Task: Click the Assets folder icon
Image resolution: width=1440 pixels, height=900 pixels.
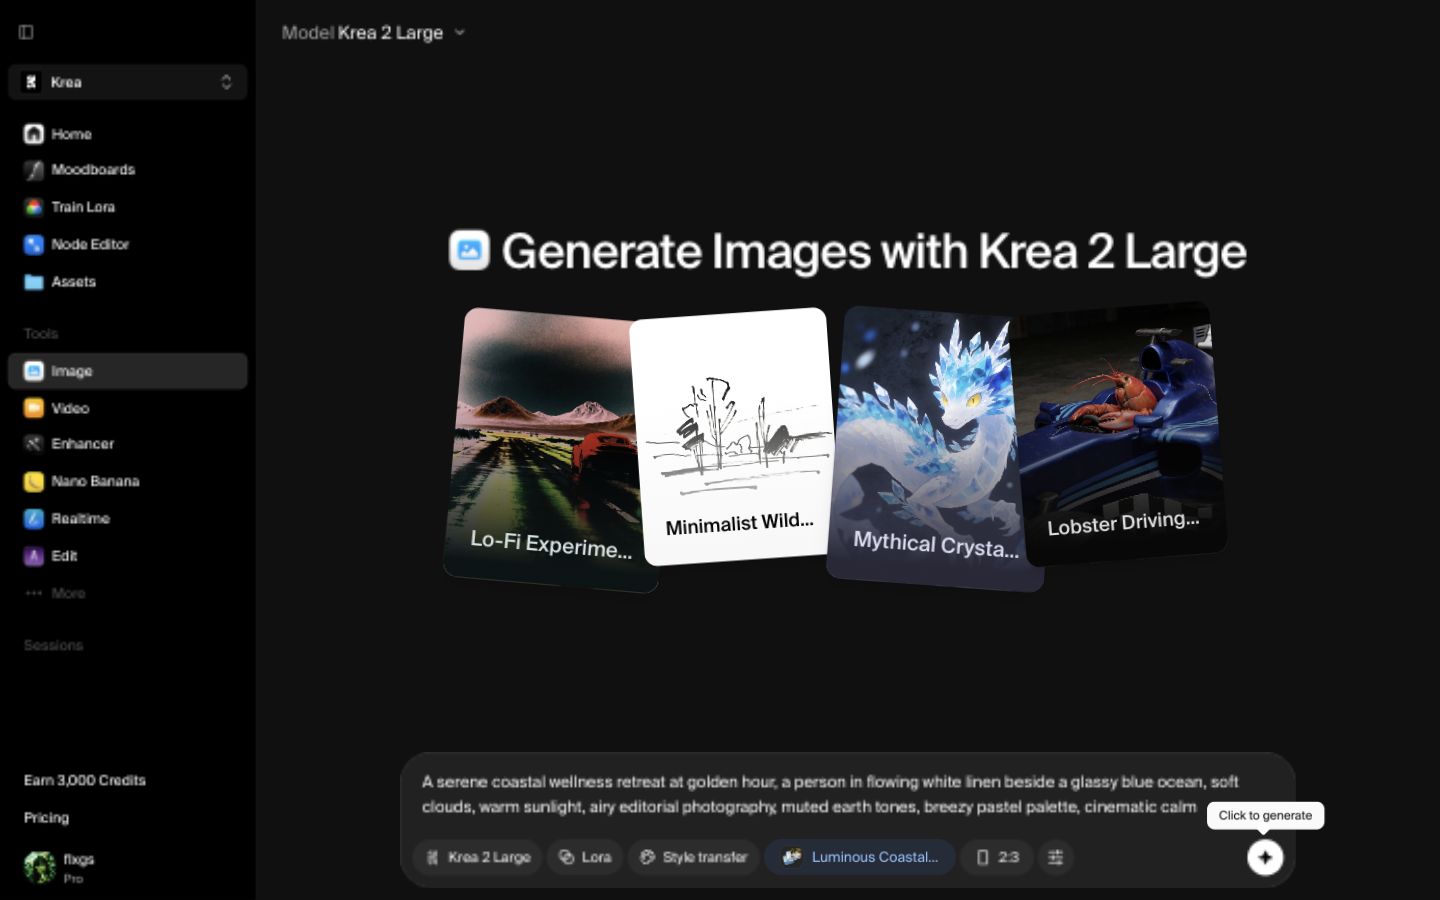Action: pos(34,282)
